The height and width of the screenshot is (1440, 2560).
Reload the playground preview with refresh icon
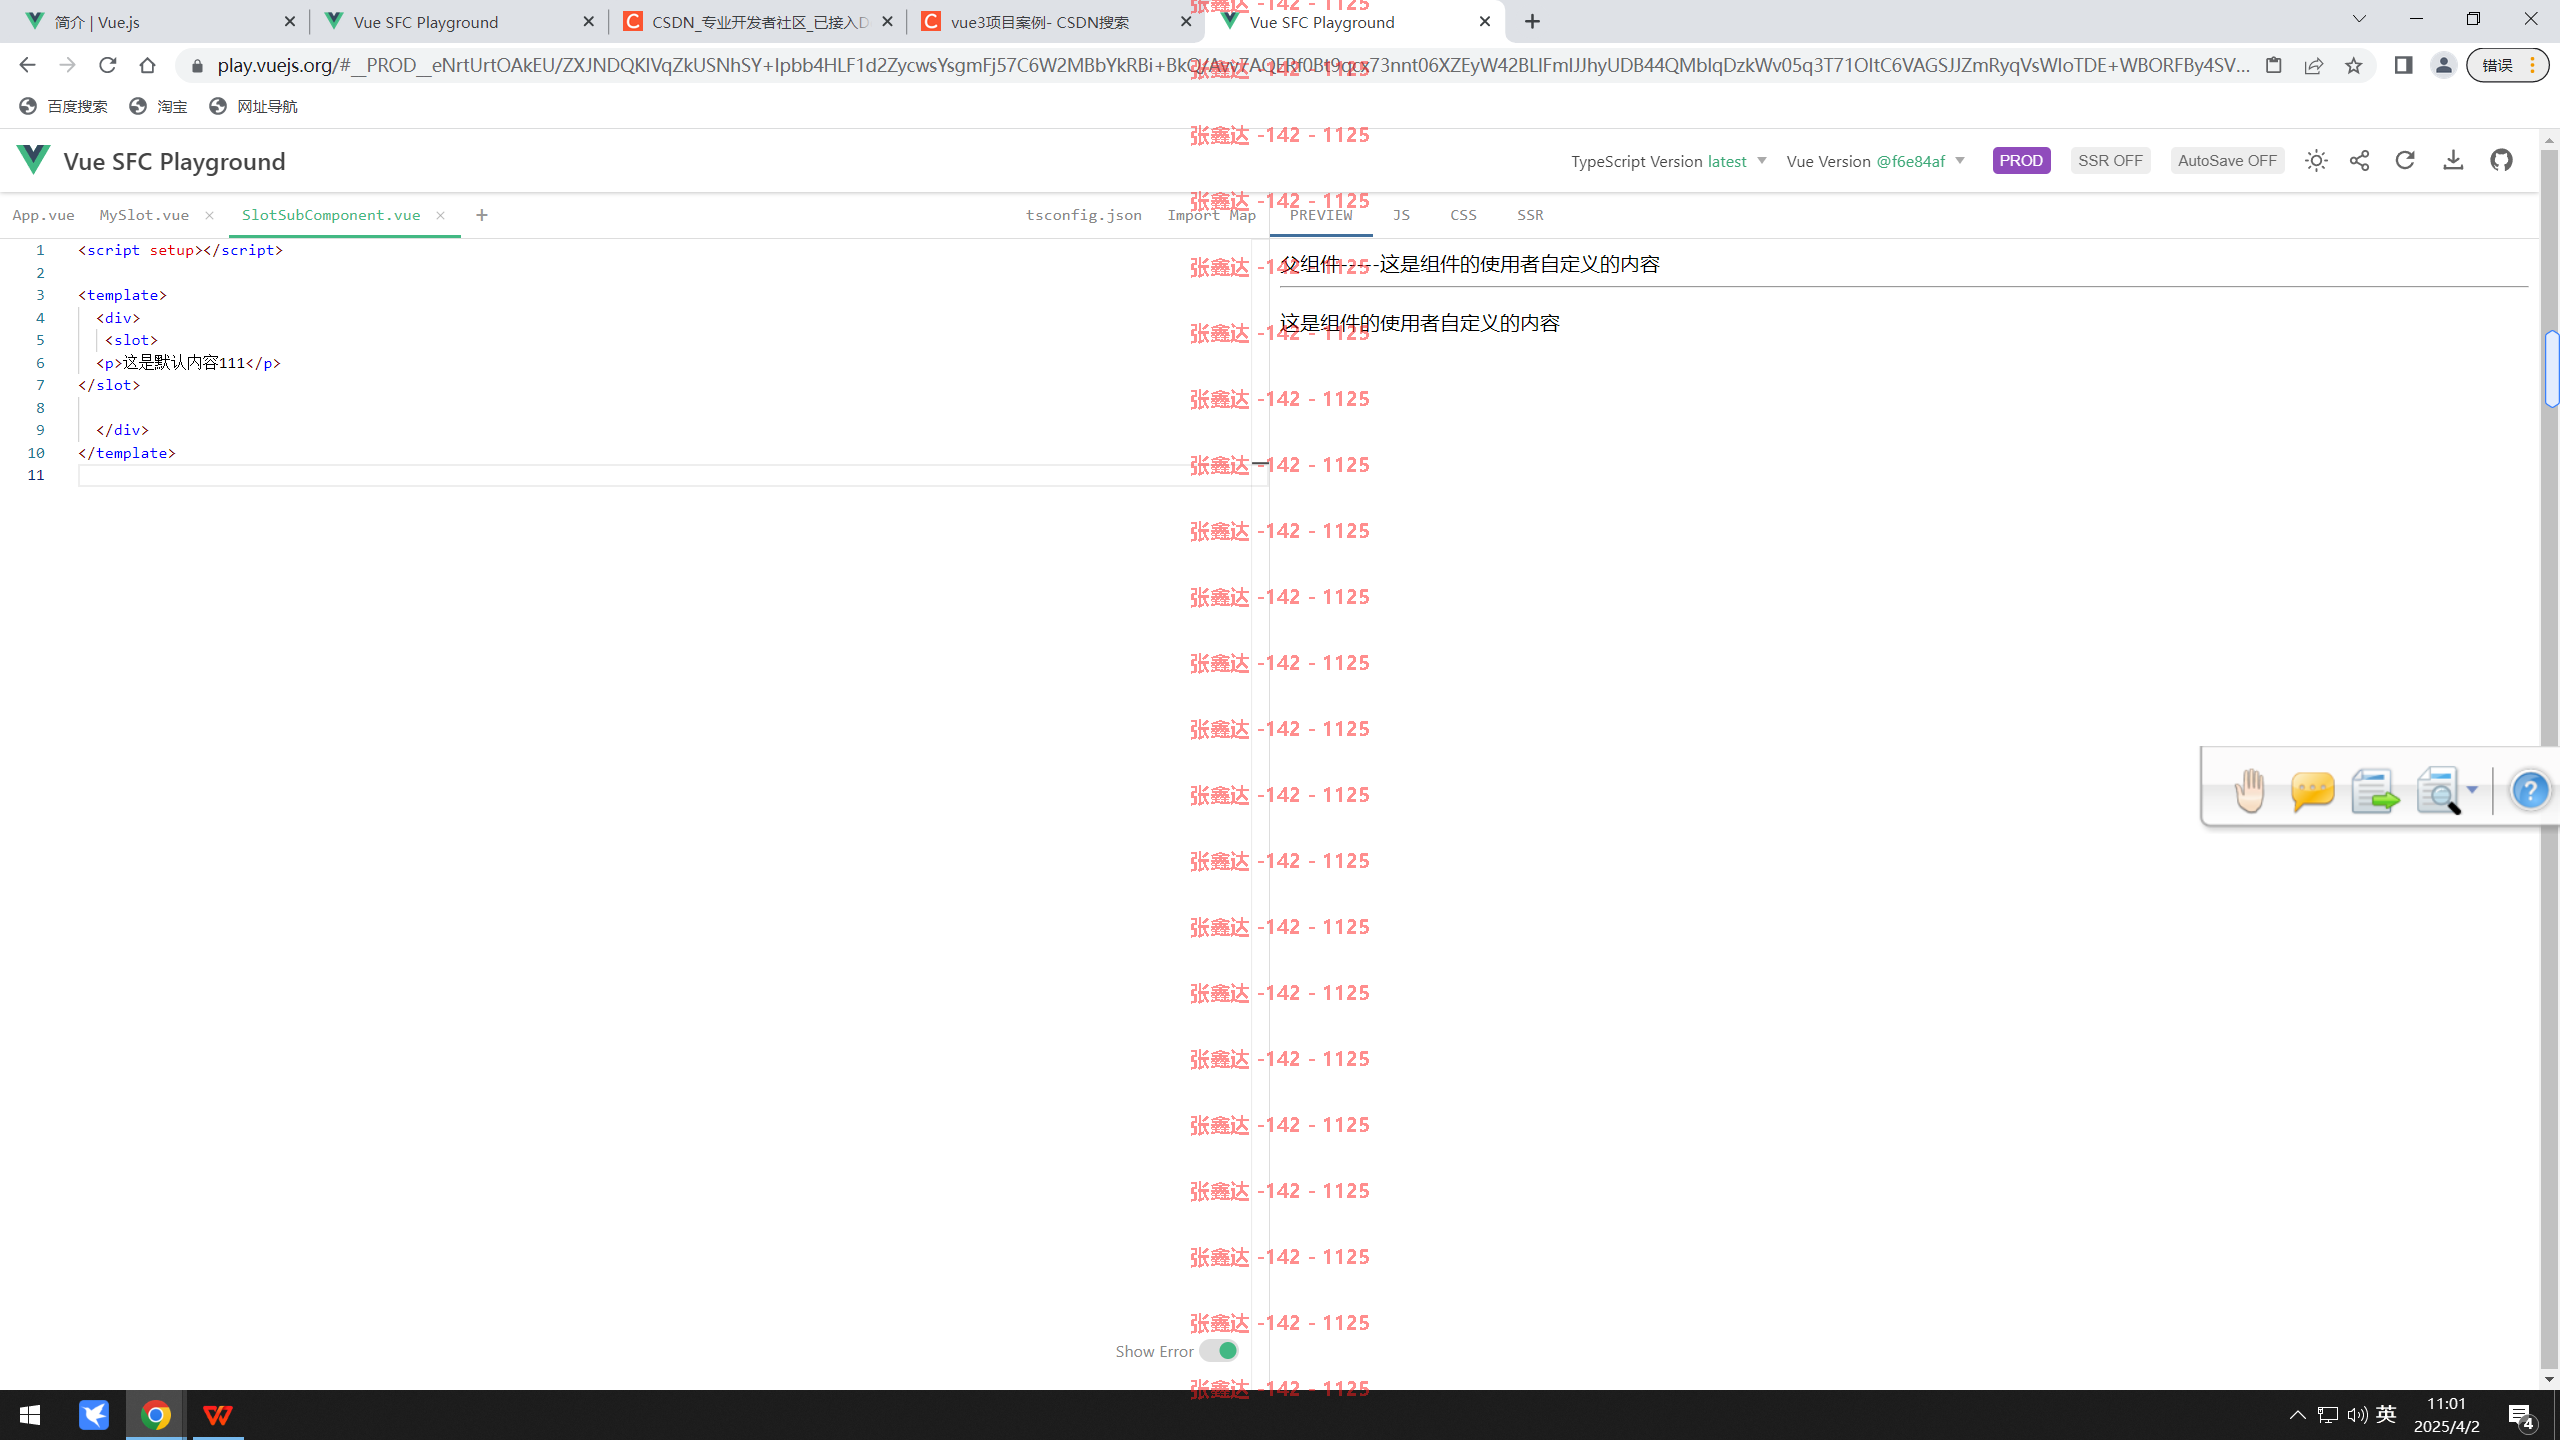click(2405, 160)
